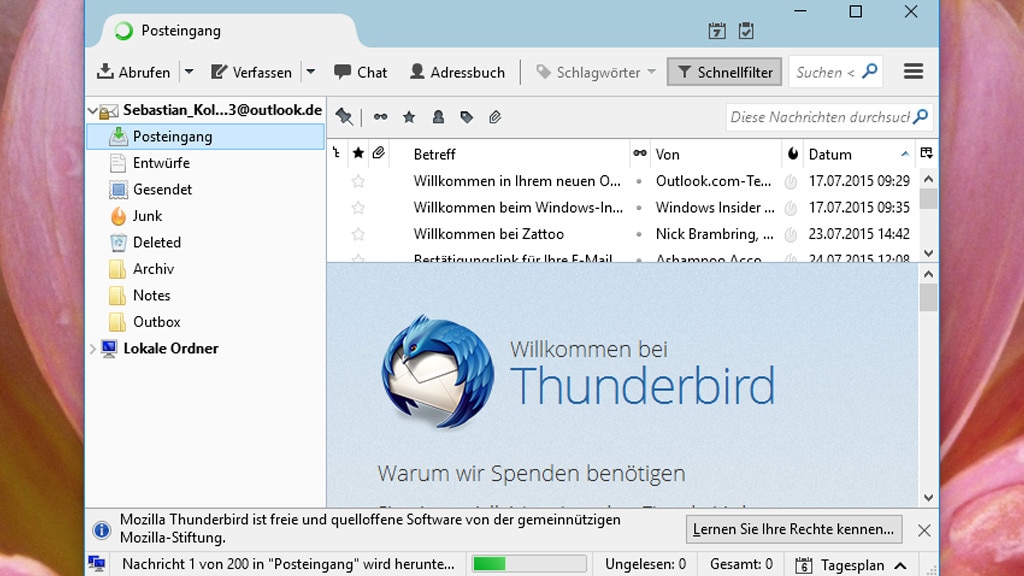Sort by the attachment column header
The width and height of the screenshot is (1024, 576).
(x=379, y=153)
